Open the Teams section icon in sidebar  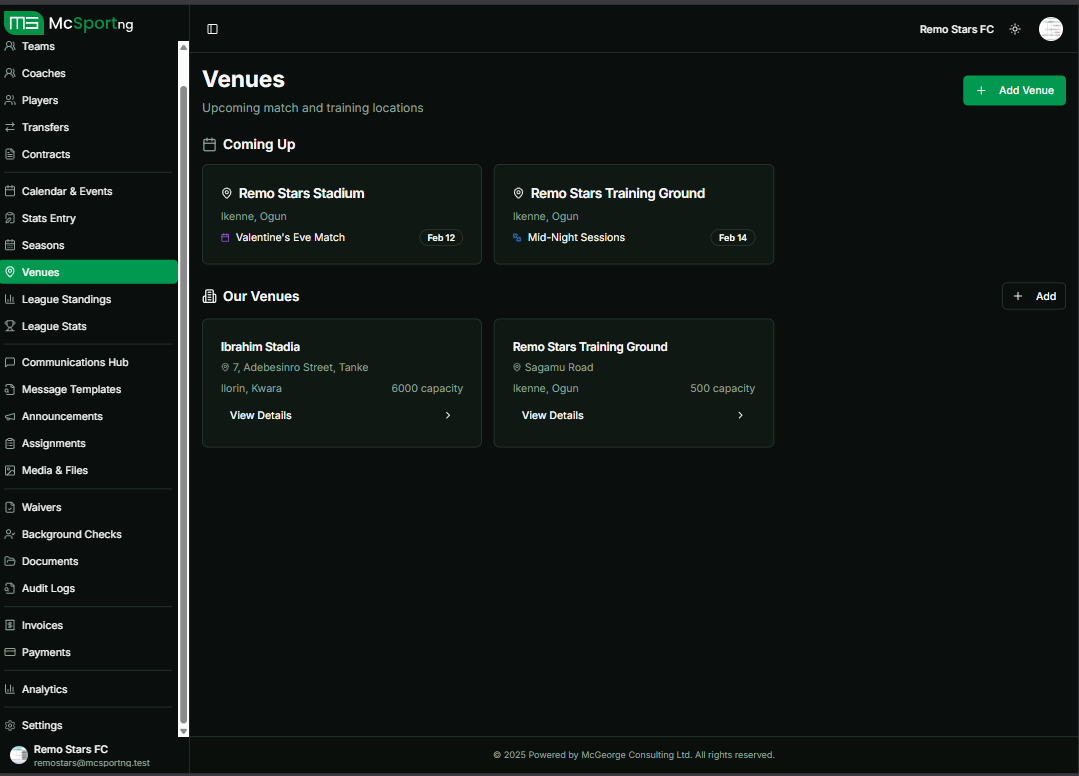[x=10, y=46]
